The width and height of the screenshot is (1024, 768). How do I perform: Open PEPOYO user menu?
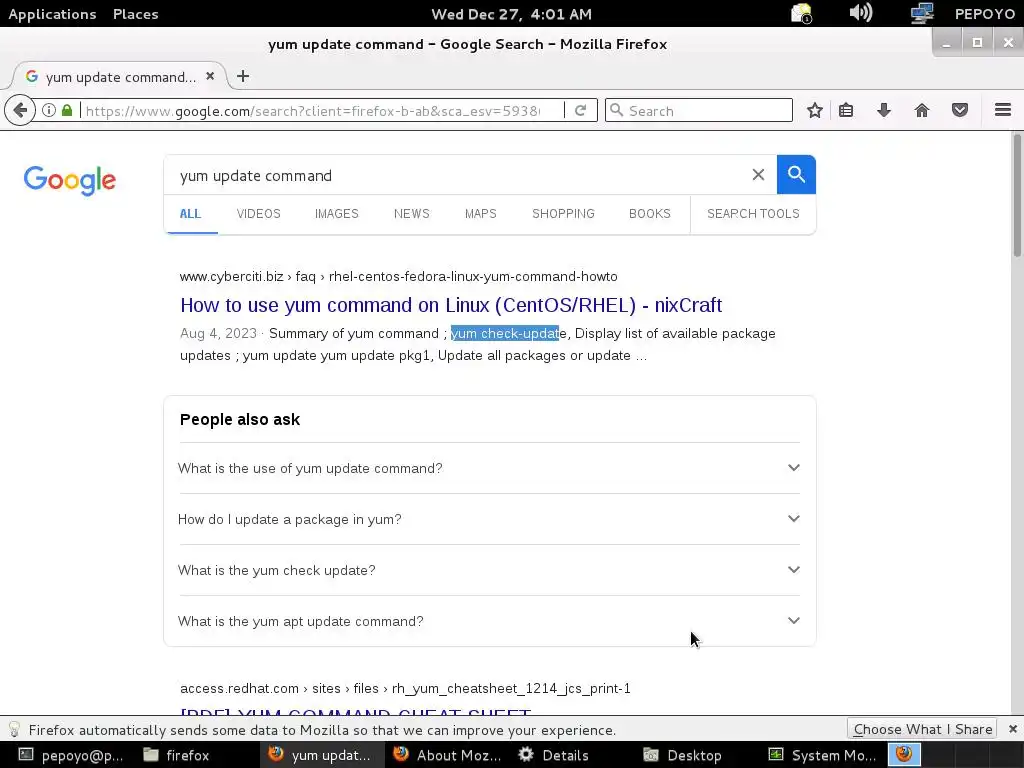click(985, 14)
